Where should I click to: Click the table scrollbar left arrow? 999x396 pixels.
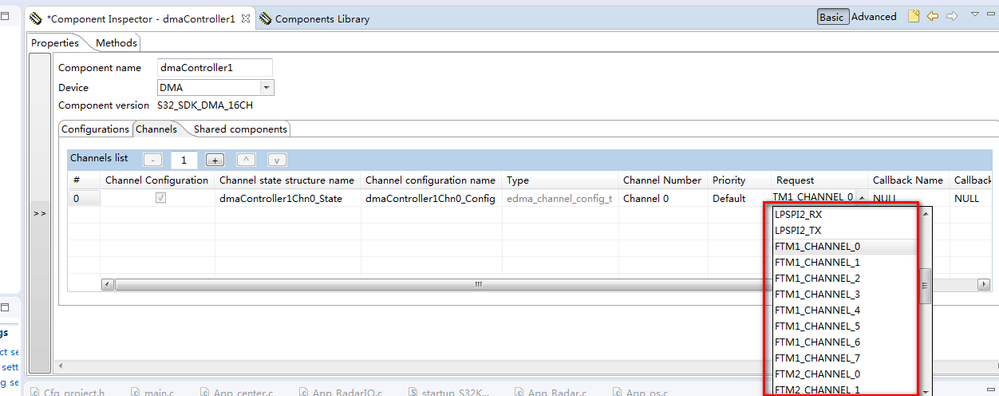click(x=107, y=284)
